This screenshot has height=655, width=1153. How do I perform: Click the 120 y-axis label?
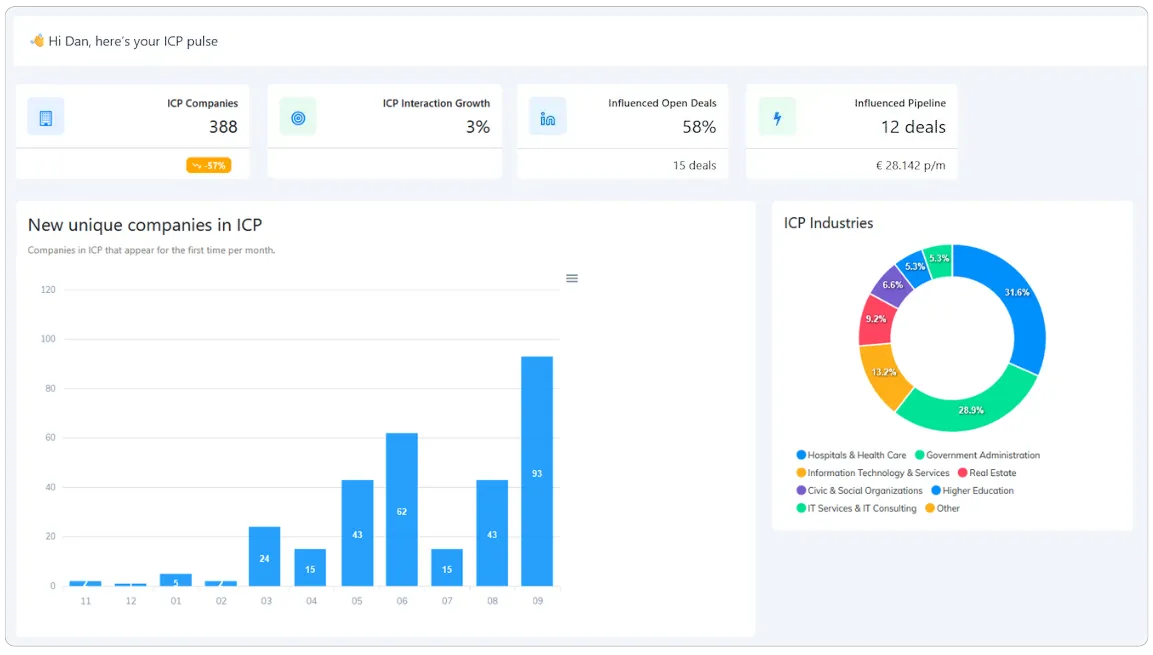point(48,290)
